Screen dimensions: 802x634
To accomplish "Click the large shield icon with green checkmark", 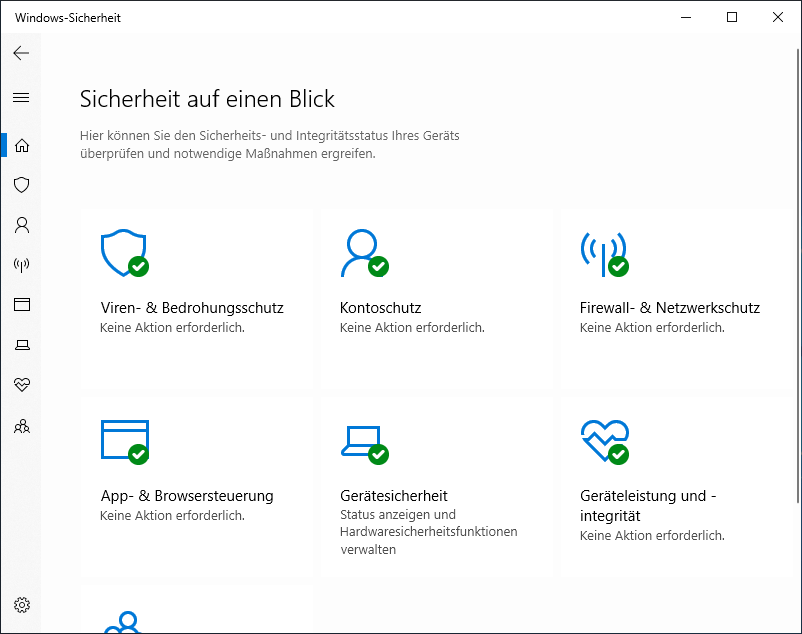I will coord(124,254).
